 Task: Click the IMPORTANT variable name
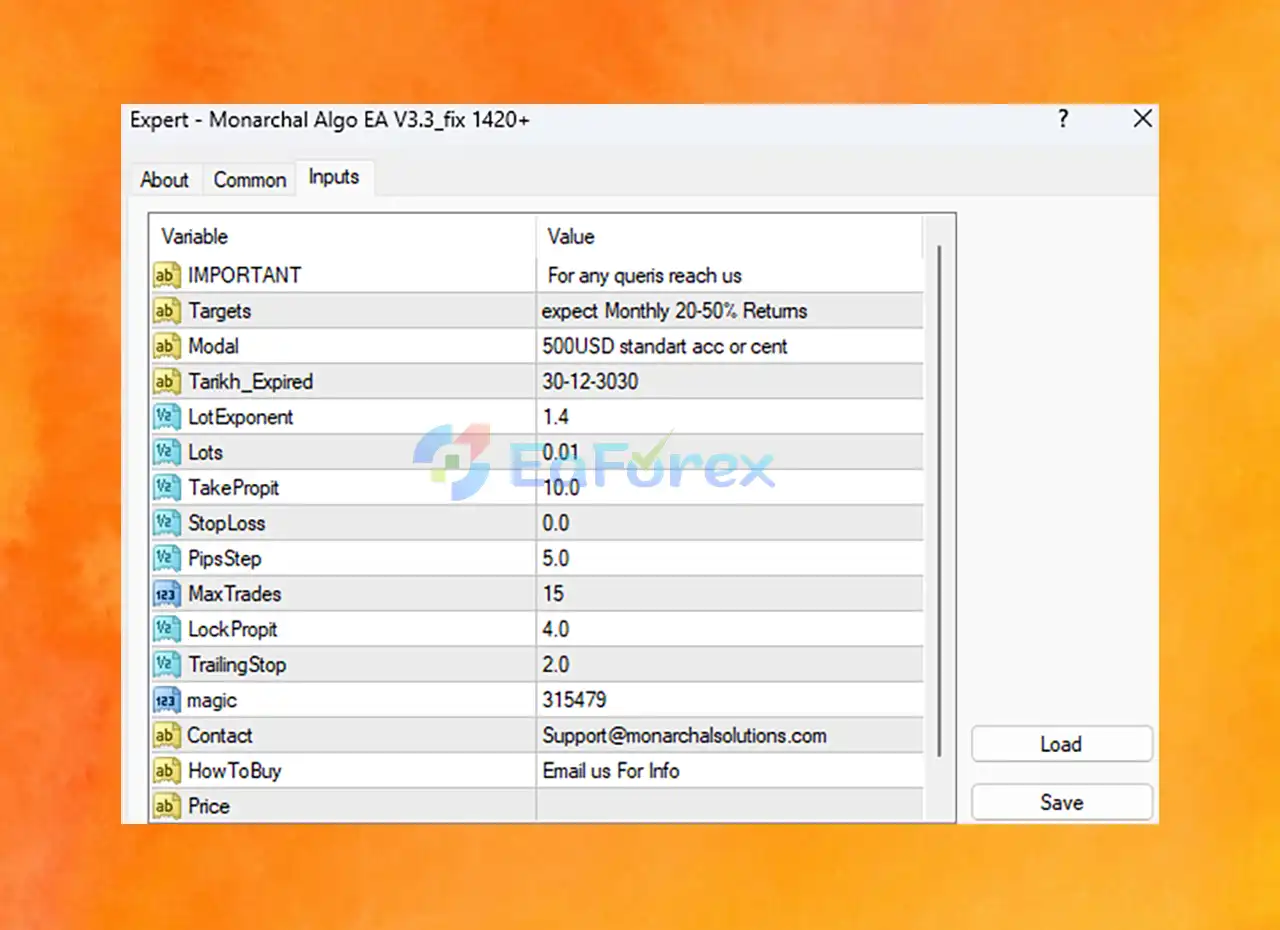245,275
